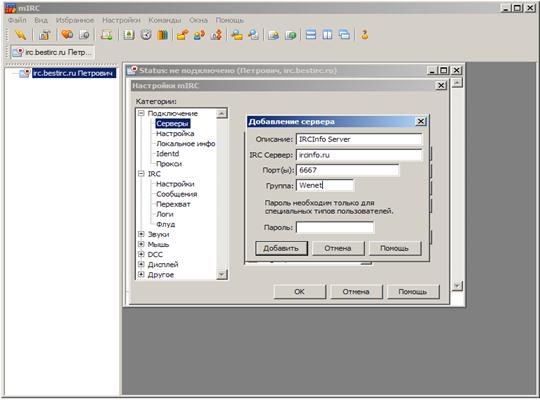Click the About figure icon ending the toolbar
This screenshot has height=400, width=540.
tap(364, 35)
